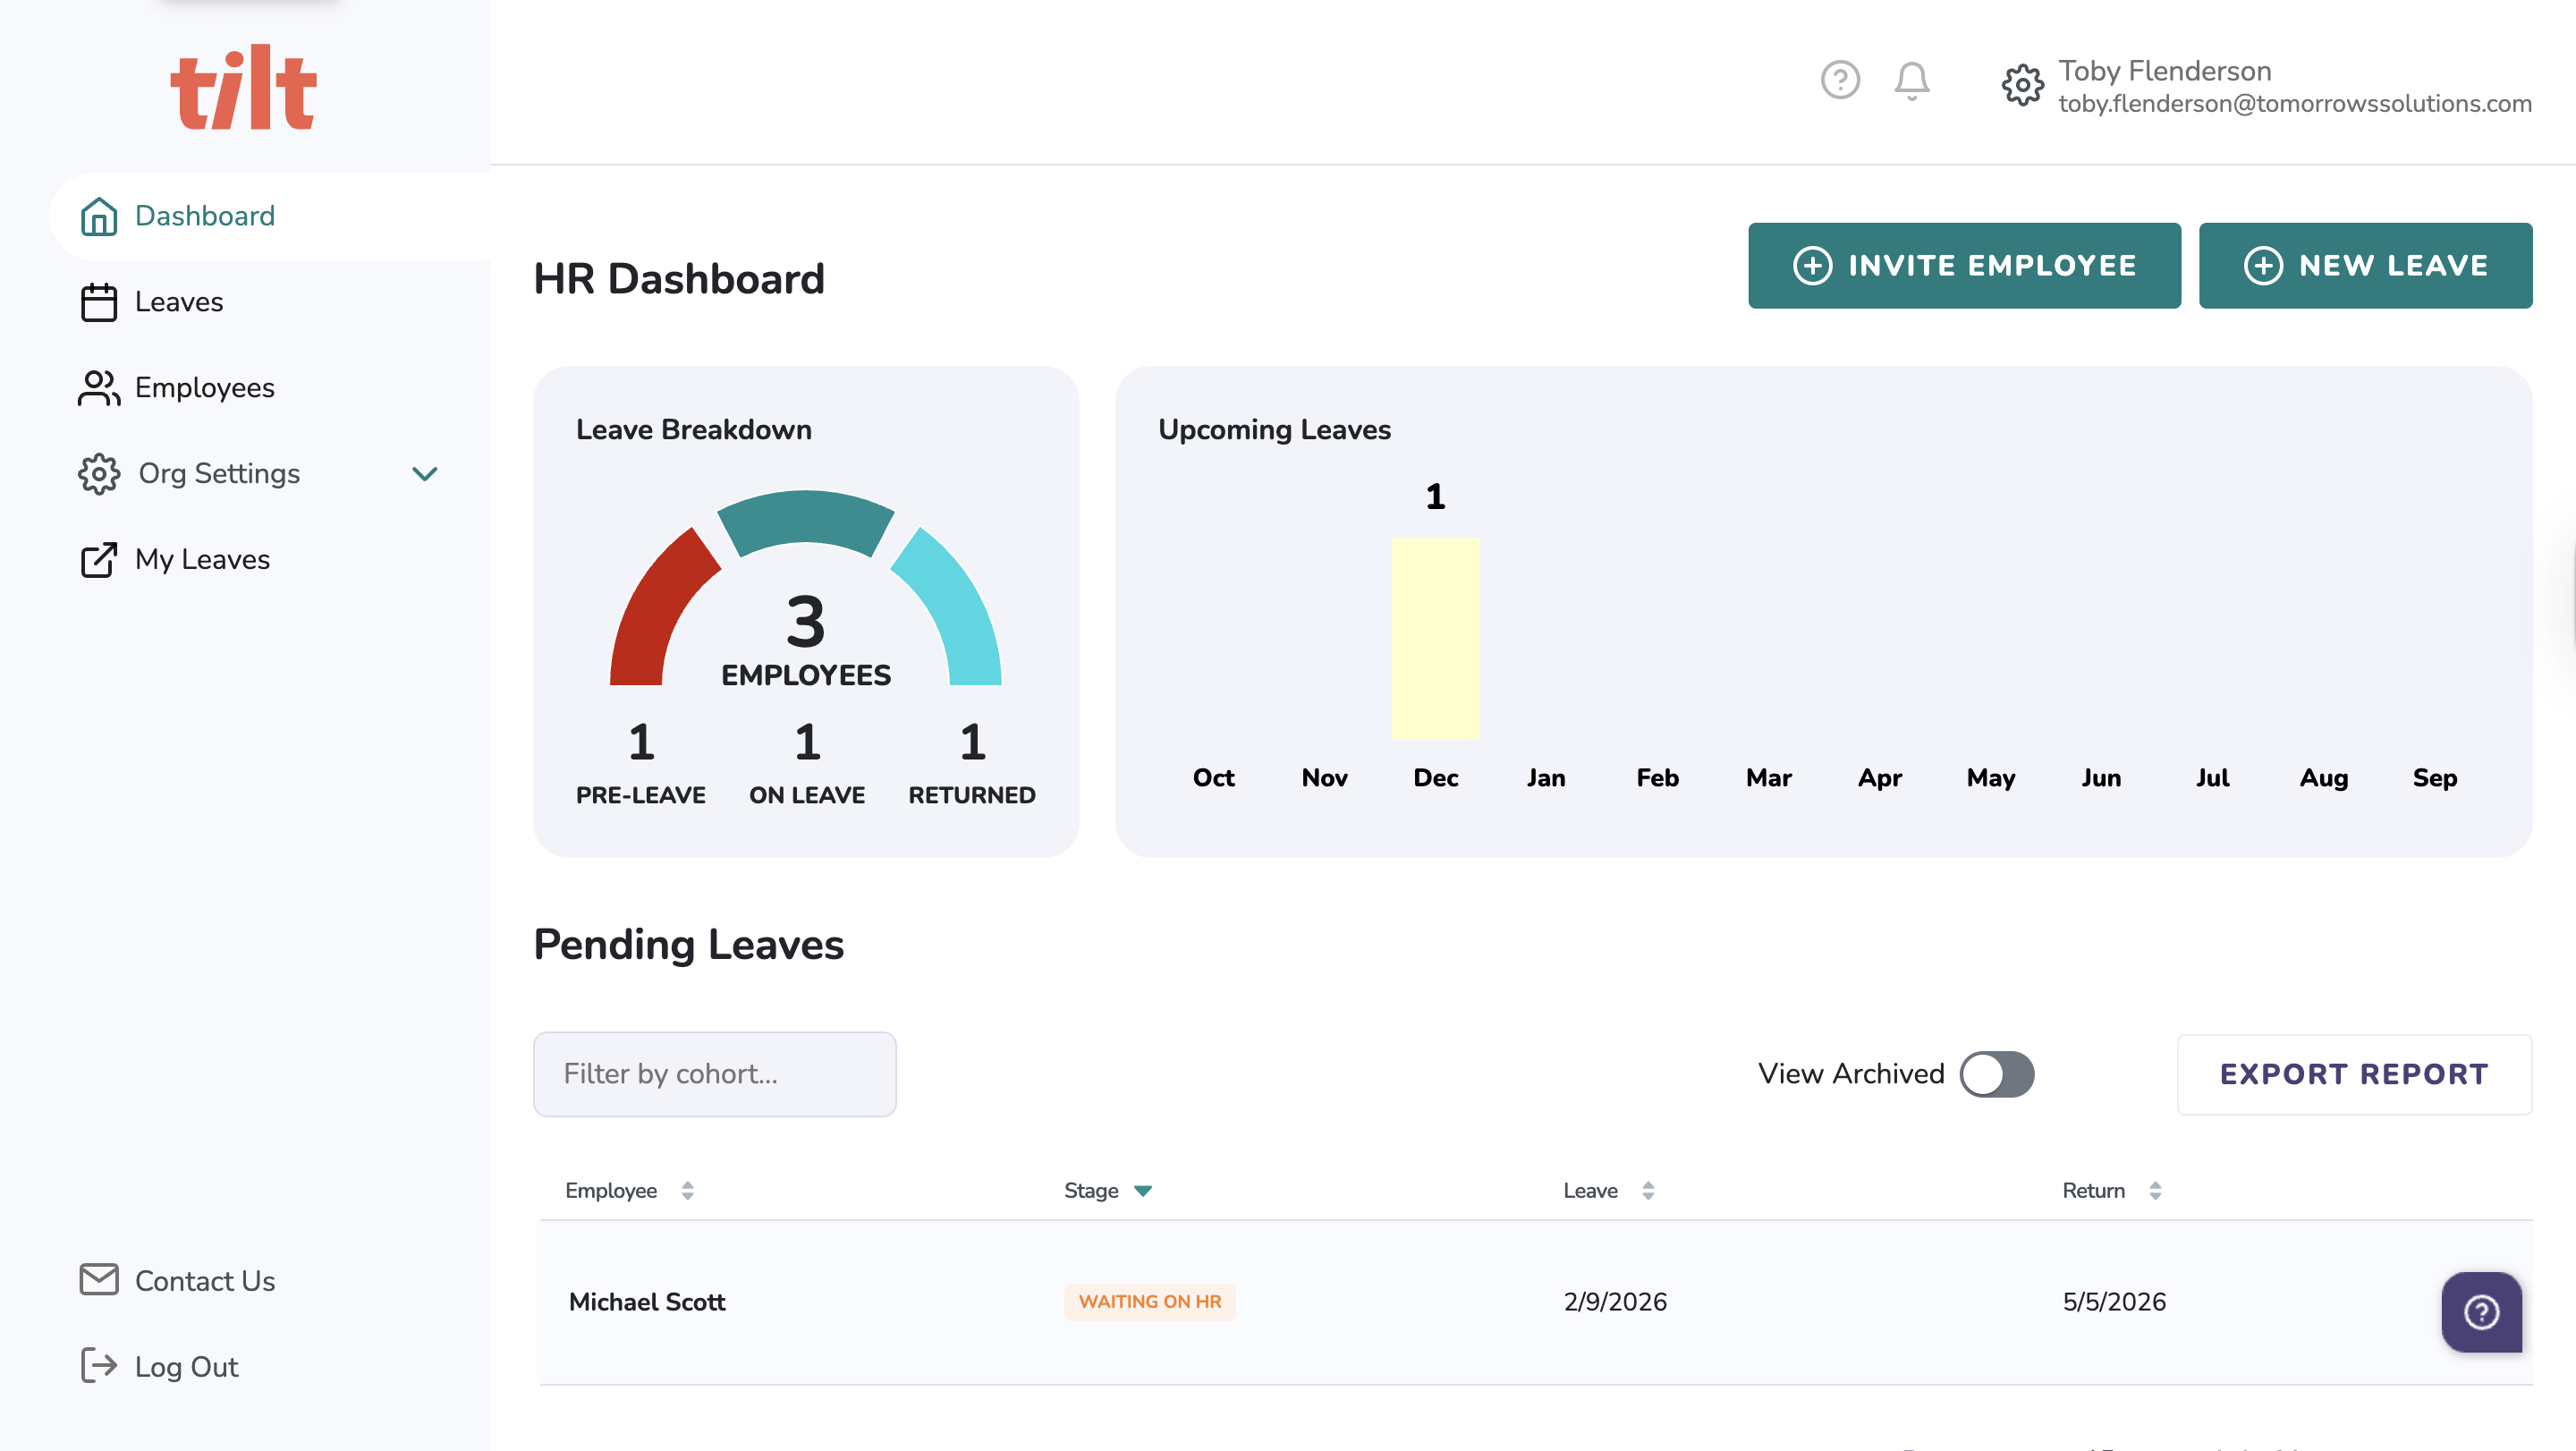Click the yellow December bar in chart
Screen dimensions: 2576x1451
coord(1435,638)
